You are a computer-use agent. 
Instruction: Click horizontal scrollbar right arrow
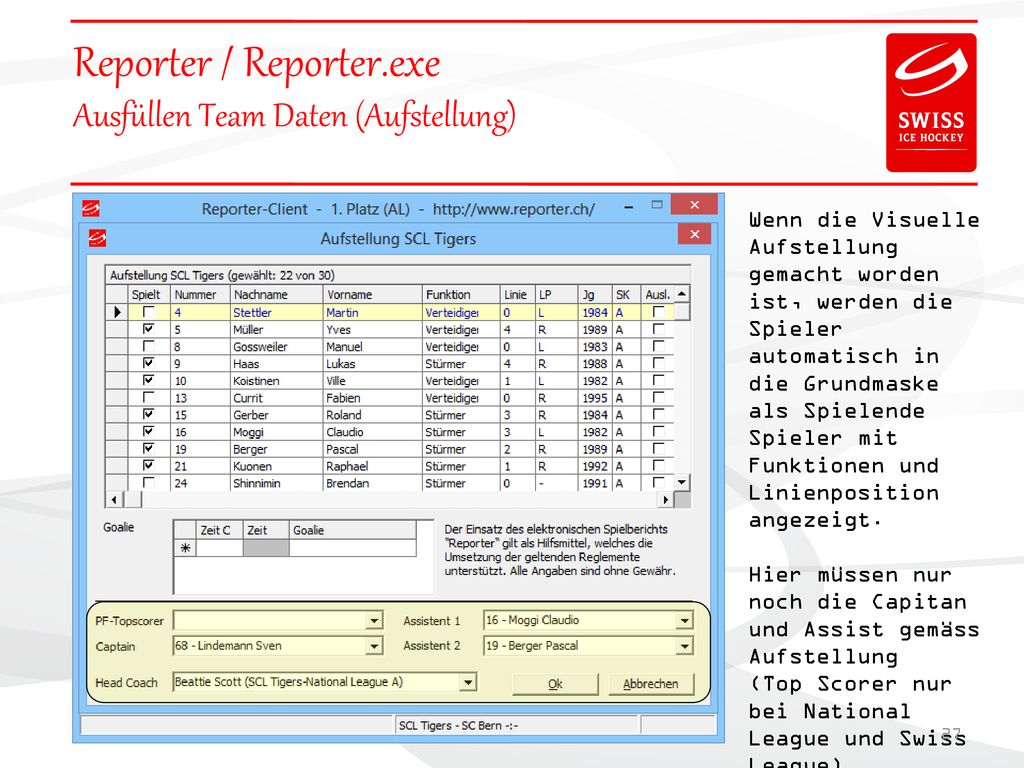point(665,500)
